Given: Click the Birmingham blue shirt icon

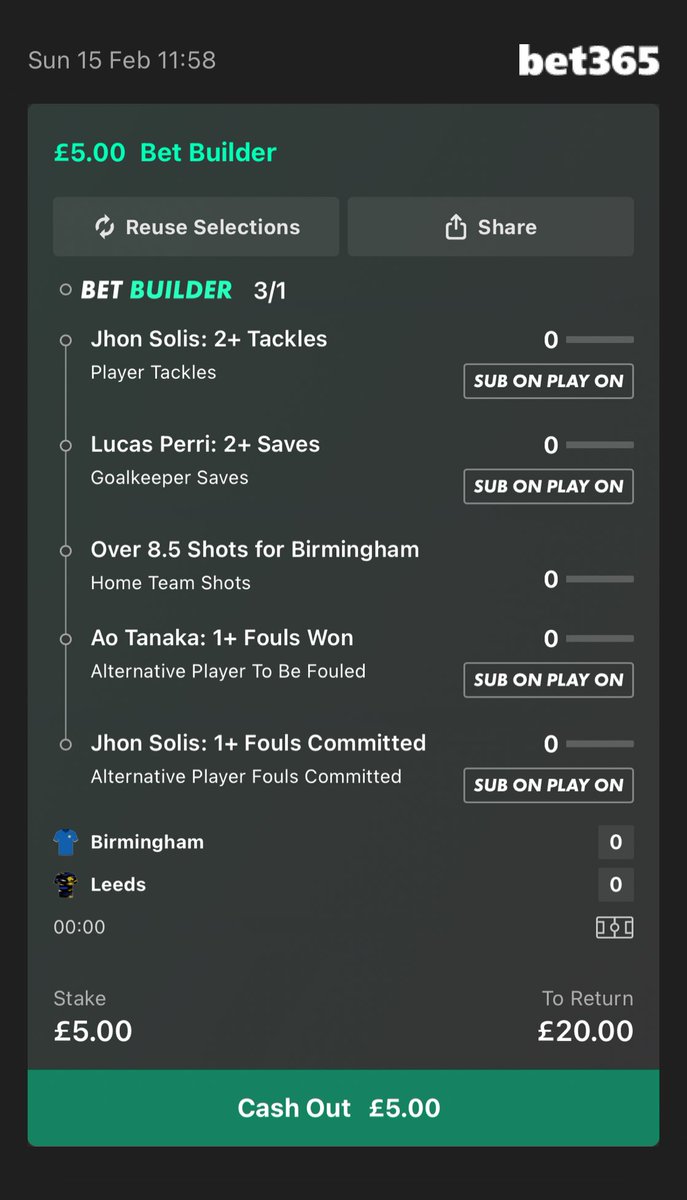Looking at the screenshot, I should (66, 842).
